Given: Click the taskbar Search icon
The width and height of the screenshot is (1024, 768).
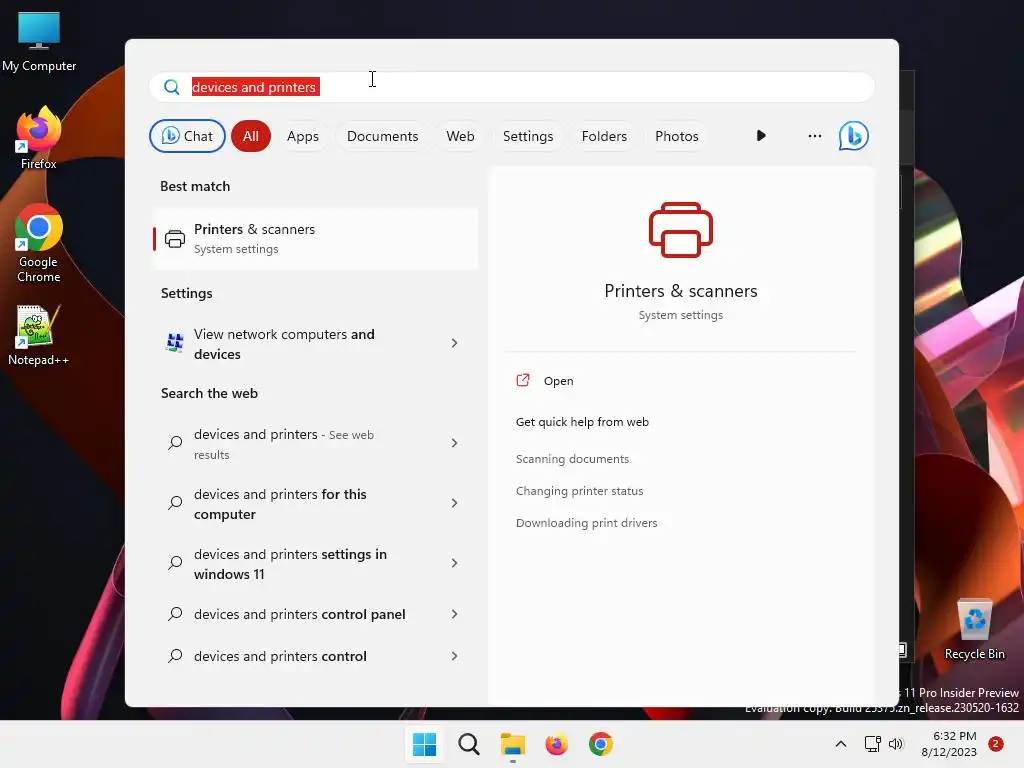Looking at the screenshot, I should 469,744.
